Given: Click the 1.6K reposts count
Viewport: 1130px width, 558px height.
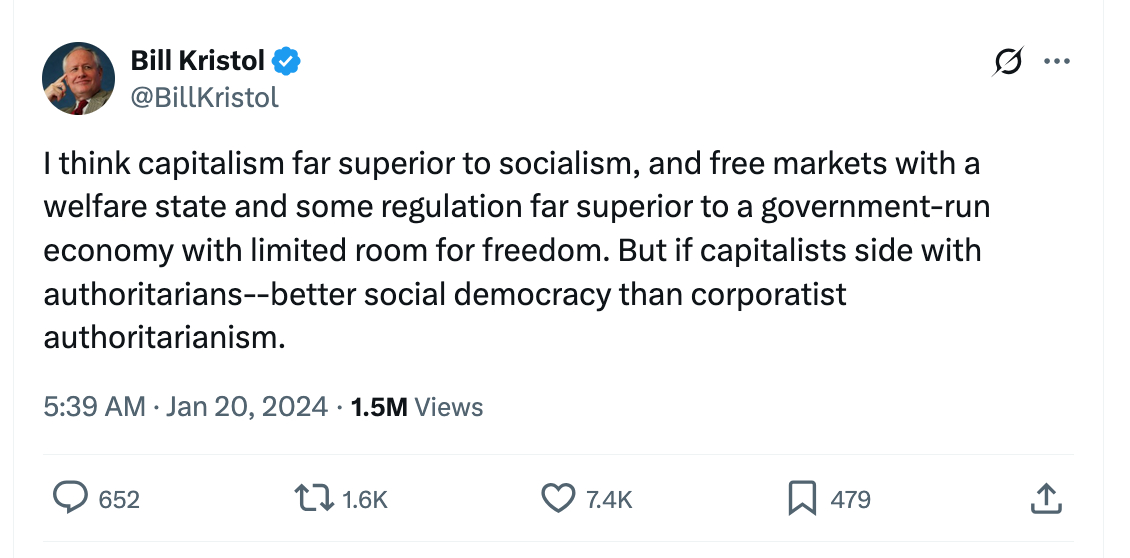Looking at the screenshot, I should point(364,499).
